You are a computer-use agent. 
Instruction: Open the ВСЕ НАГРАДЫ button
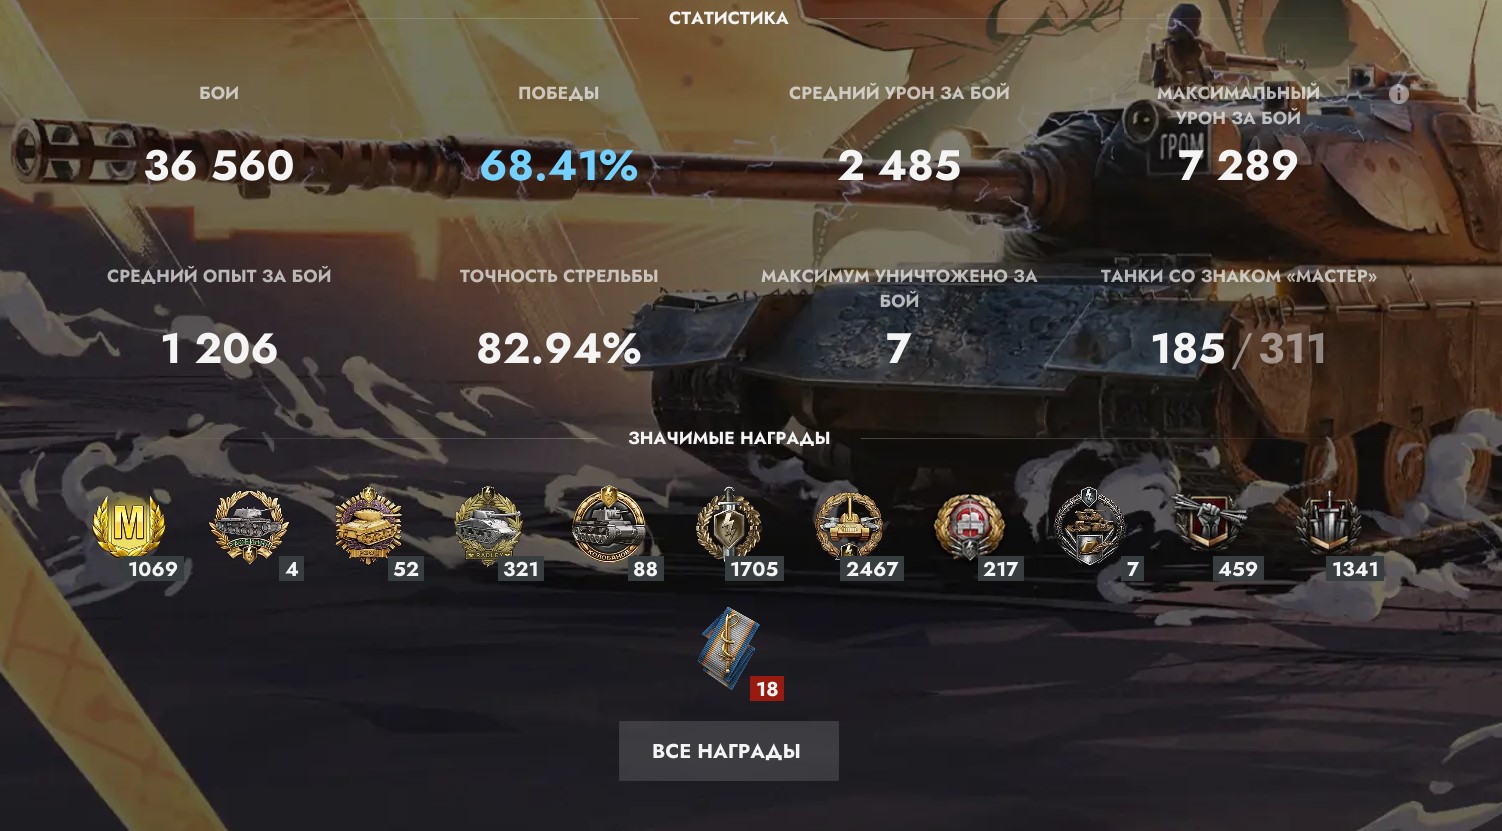coord(728,751)
